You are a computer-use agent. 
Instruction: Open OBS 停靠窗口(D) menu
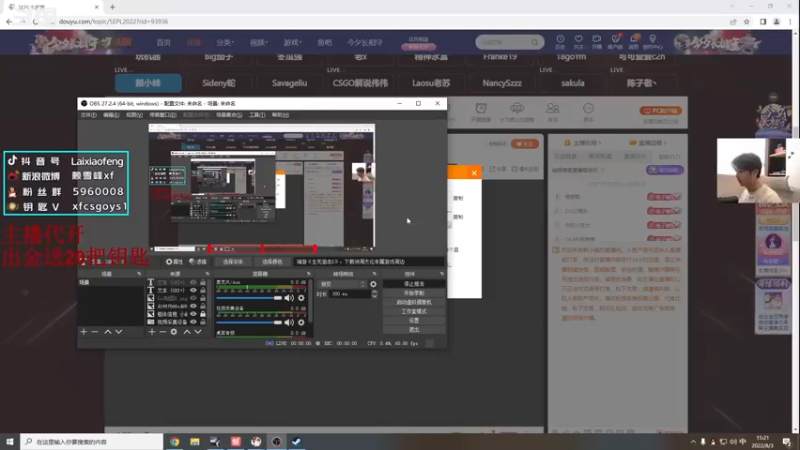162,115
